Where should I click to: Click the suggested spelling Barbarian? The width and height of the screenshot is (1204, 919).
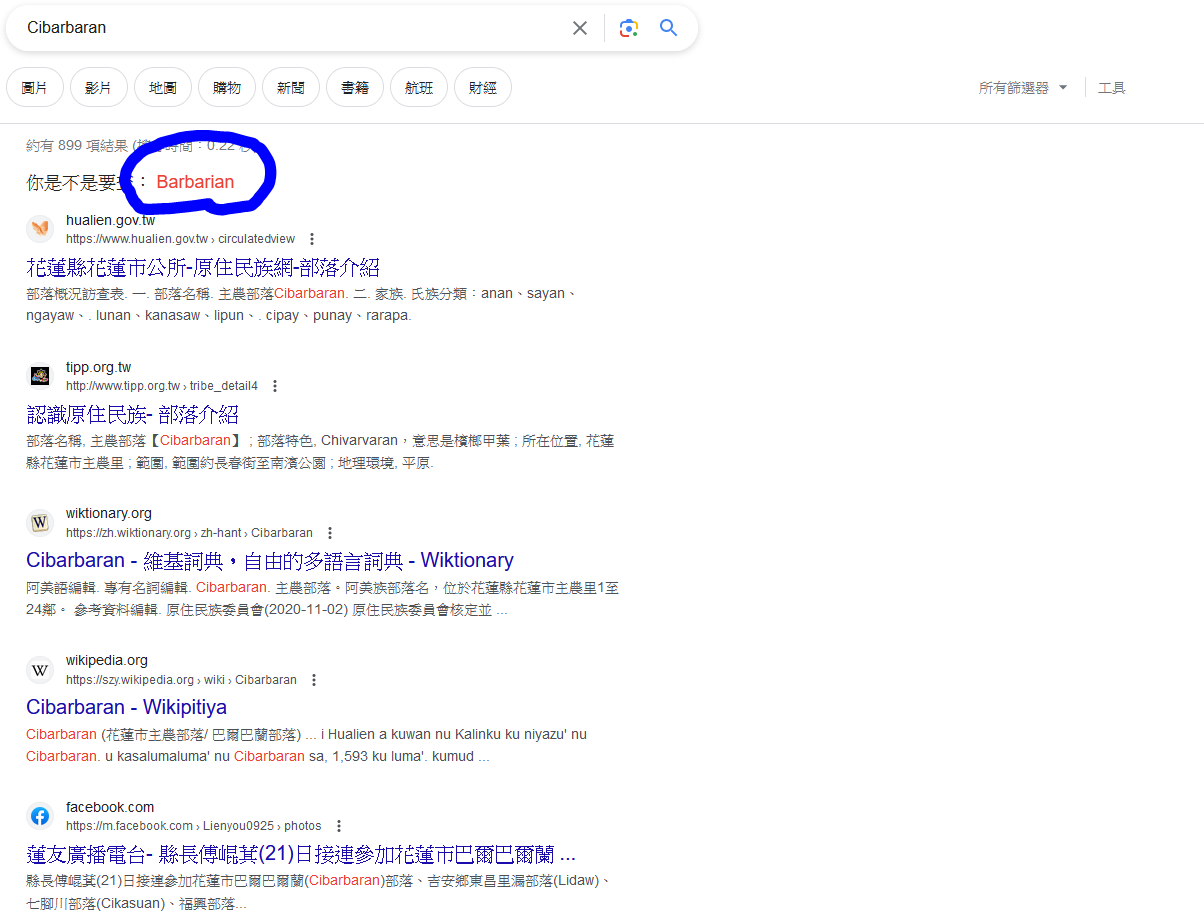coord(195,182)
